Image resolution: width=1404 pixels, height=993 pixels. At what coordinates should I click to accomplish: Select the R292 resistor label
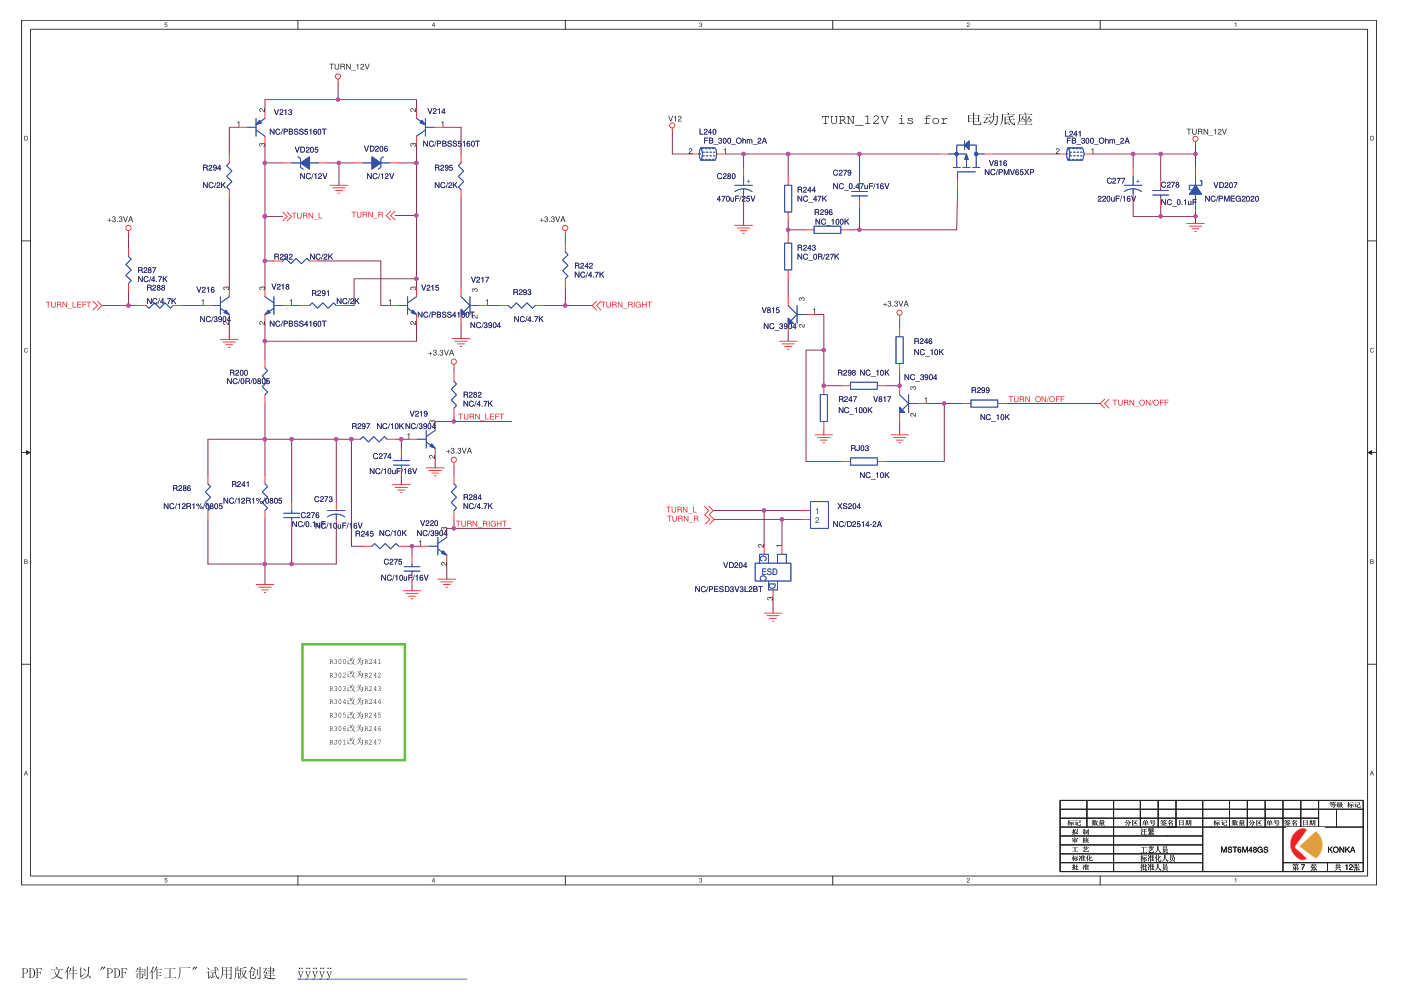tap(284, 257)
